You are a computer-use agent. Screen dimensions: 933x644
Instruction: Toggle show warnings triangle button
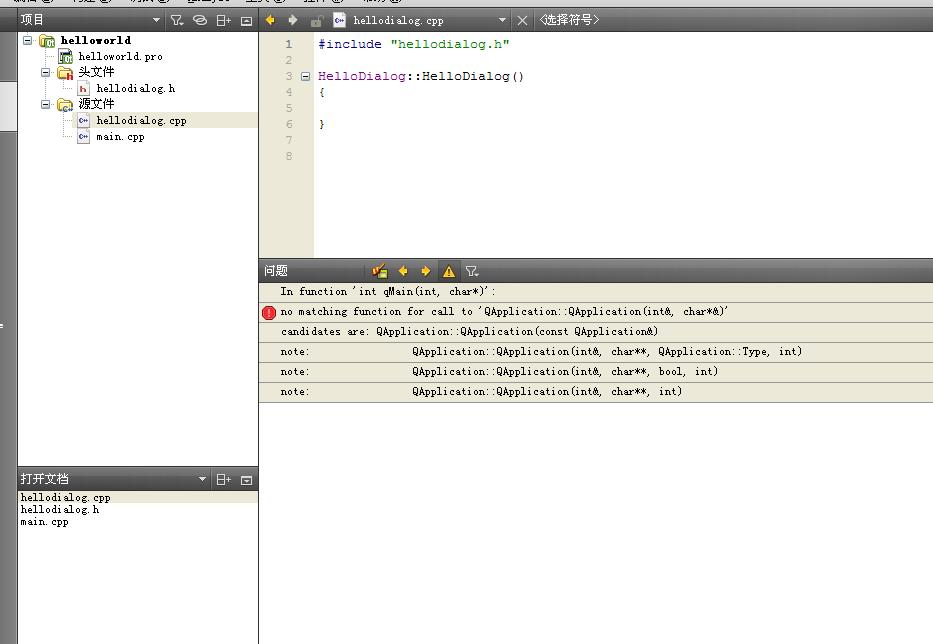pos(449,271)
